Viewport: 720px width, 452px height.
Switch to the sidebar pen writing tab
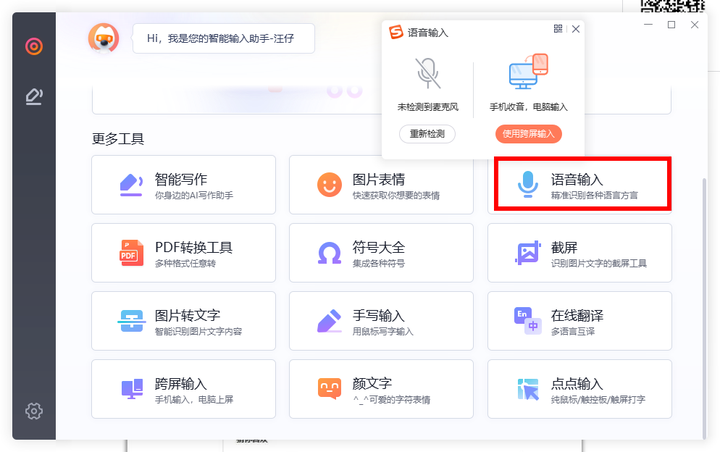pyautogui.click(x=34, y=96)
